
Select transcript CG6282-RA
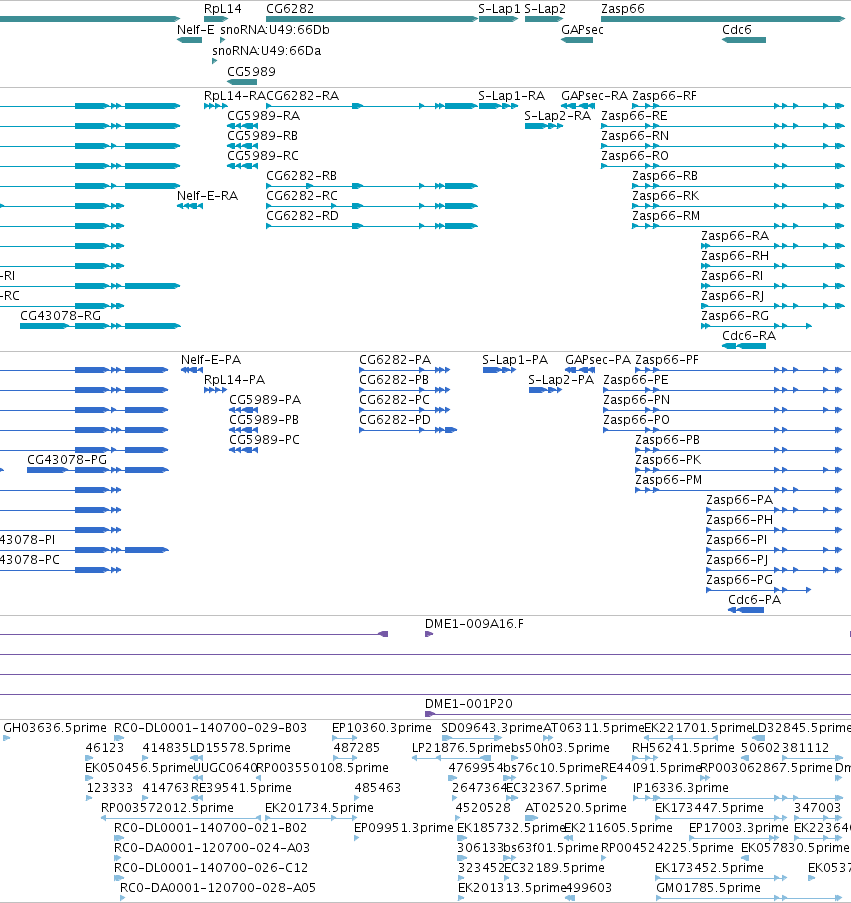(302, 96)
